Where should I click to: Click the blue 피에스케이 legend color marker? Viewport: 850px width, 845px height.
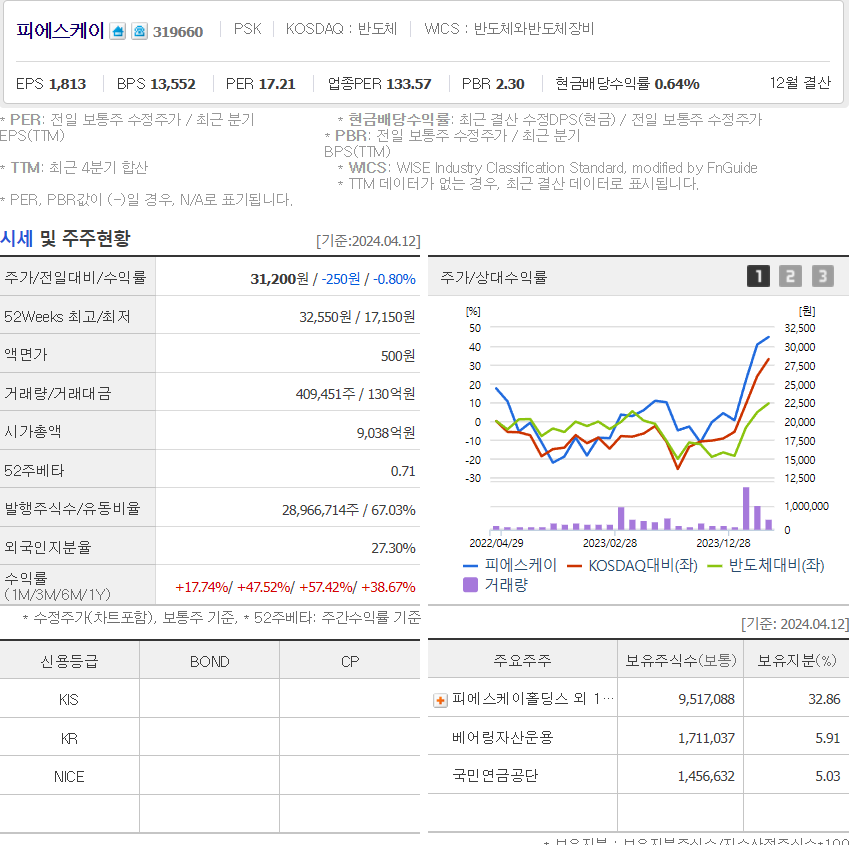[470, 566]
